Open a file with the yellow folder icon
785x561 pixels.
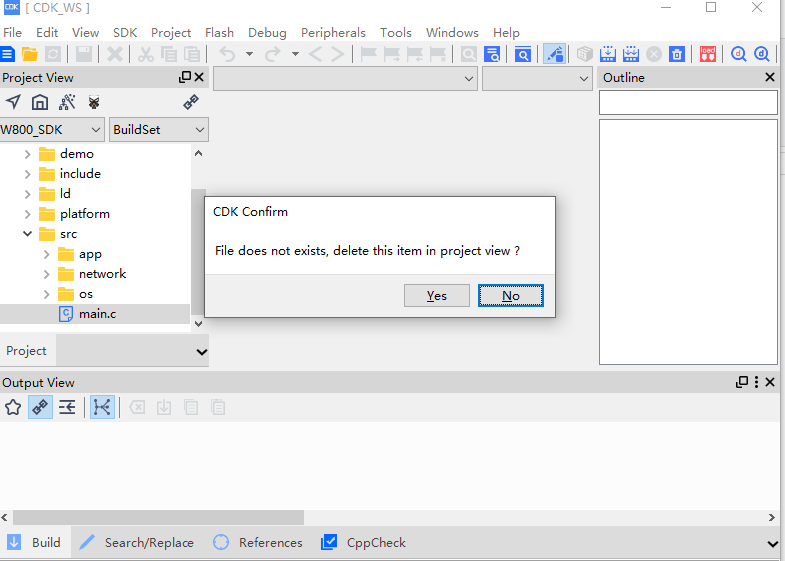pos(30,54)
